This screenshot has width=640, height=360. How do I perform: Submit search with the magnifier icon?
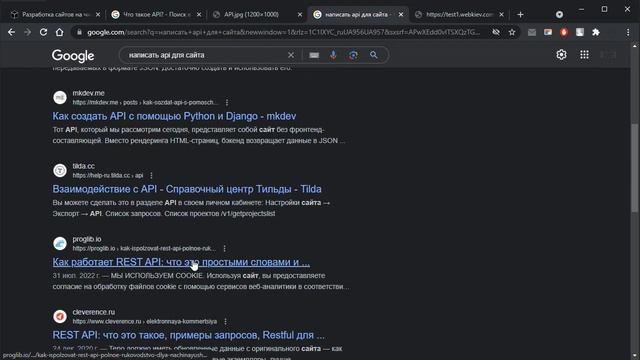point(373,55)
